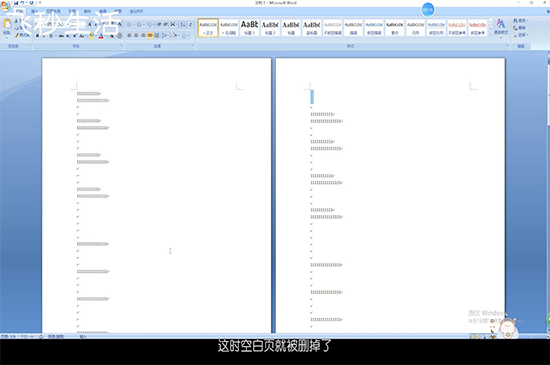Screen dimensions: 550x365
Task: Click the Save icon in quick access toolbar
Action: (x=16, y=3)
